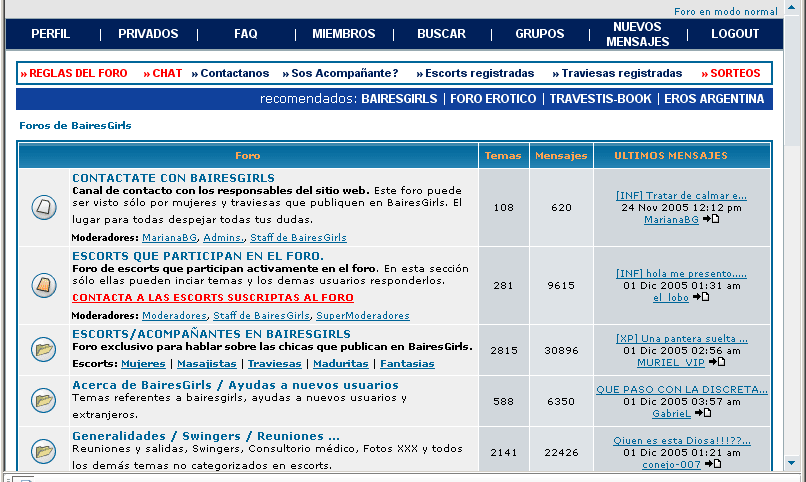Open Traviesas registradas link

[617, 73]
